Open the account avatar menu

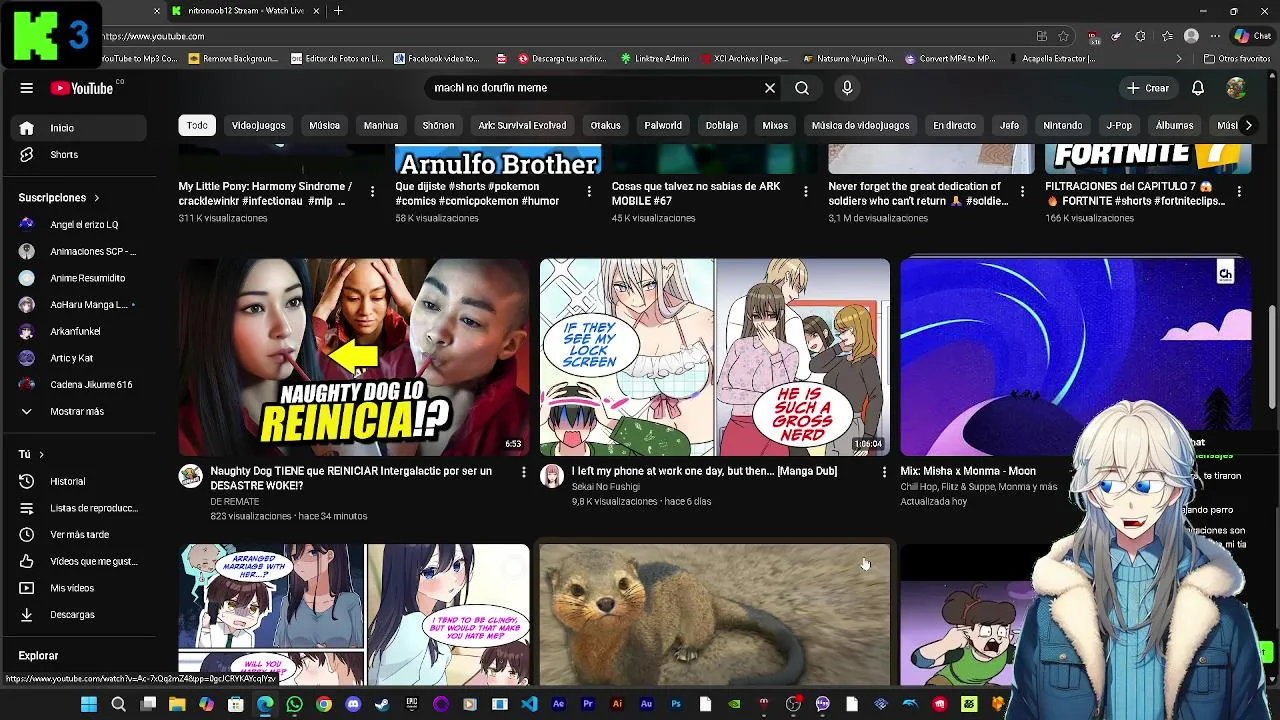(1236, 88)
